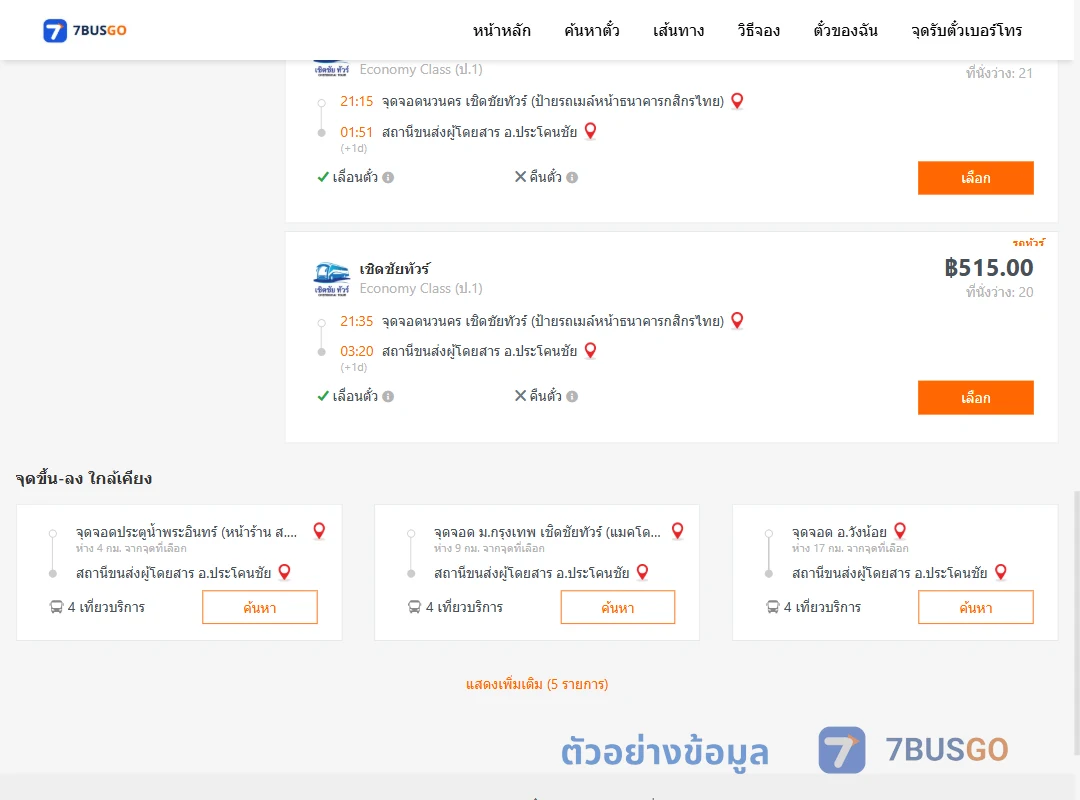Viewport: 1080px width, 800px height.
Task: Click bus icon in the ม.กรุงเทพ card
Action: pos(414,607)
